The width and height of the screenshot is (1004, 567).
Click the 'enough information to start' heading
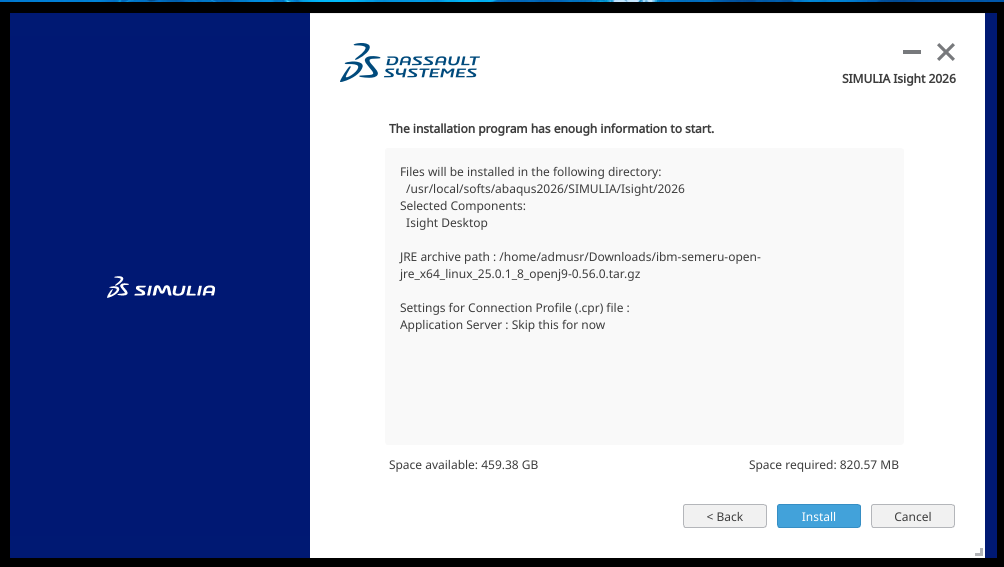point(551,129)
